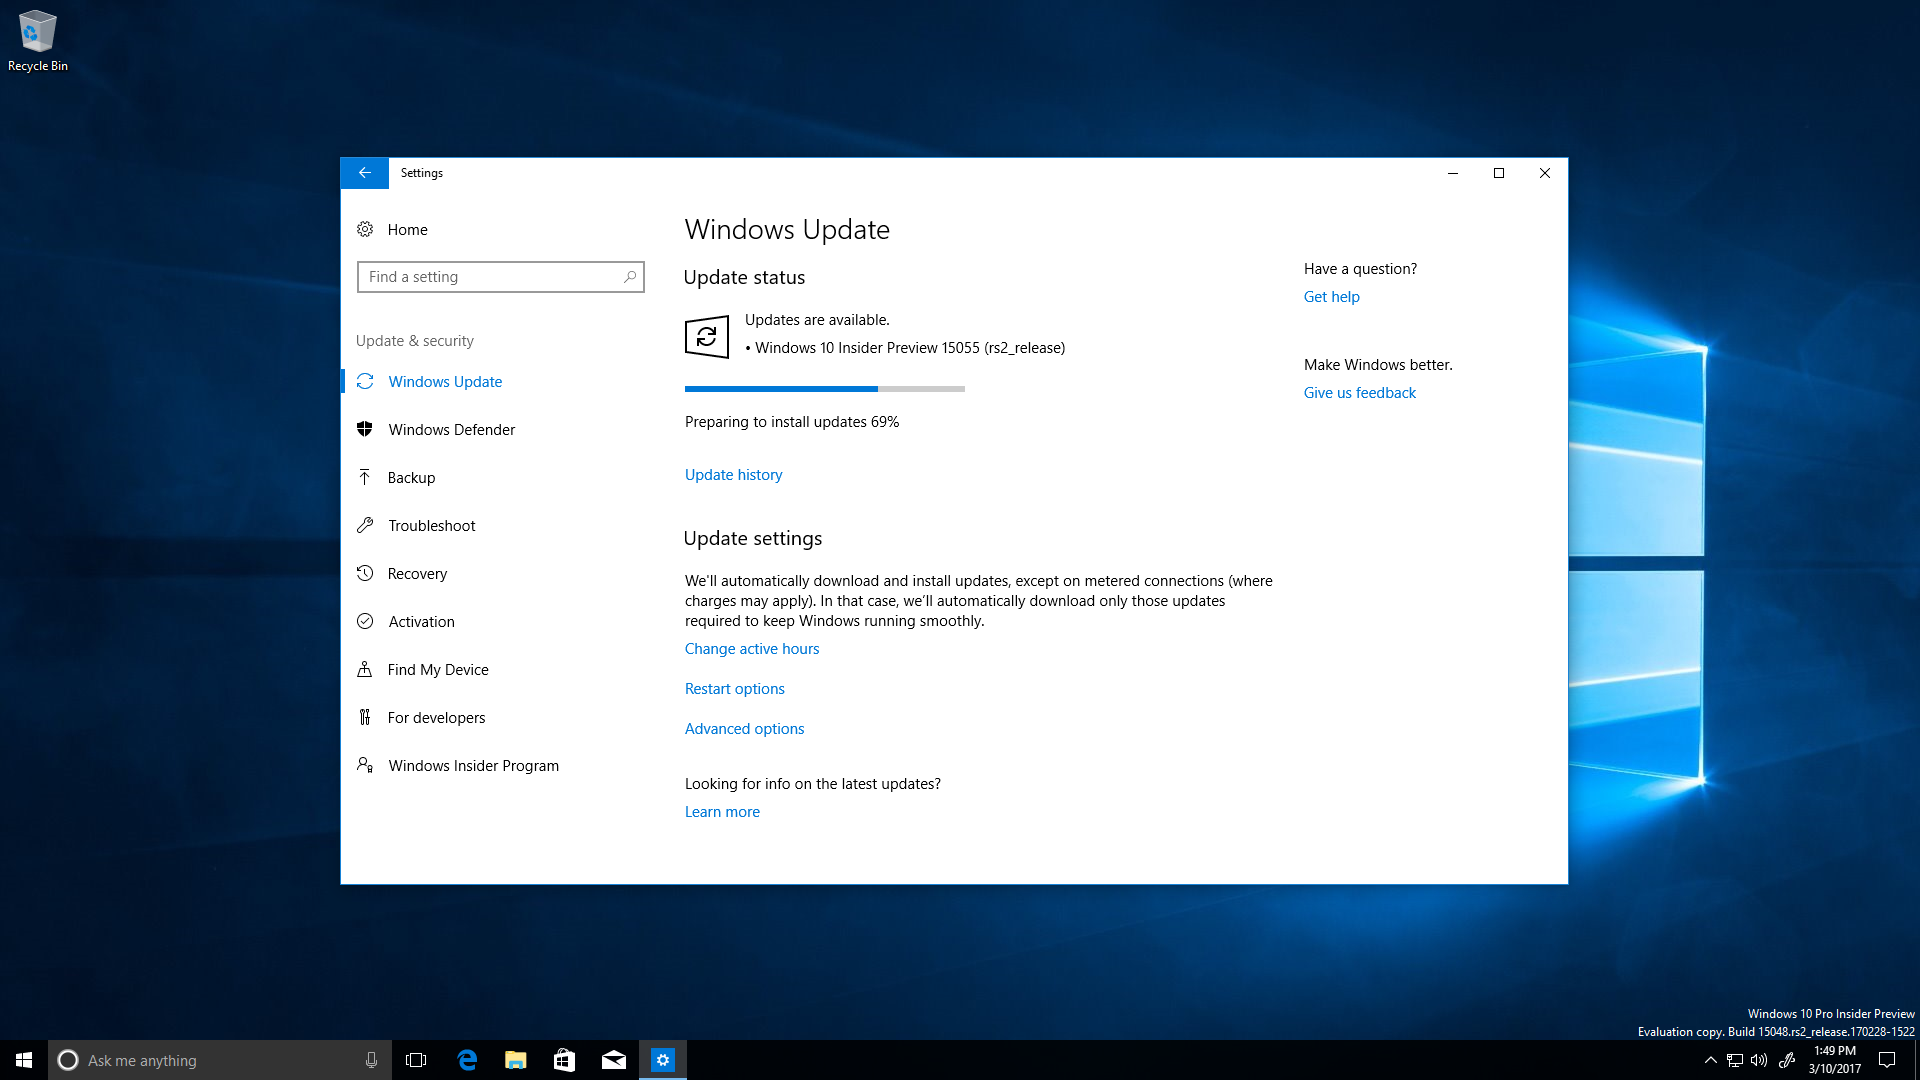Screen dimensions: 1920x1080
Task: Open Task View from taskbar
Action: [416, 1060]
